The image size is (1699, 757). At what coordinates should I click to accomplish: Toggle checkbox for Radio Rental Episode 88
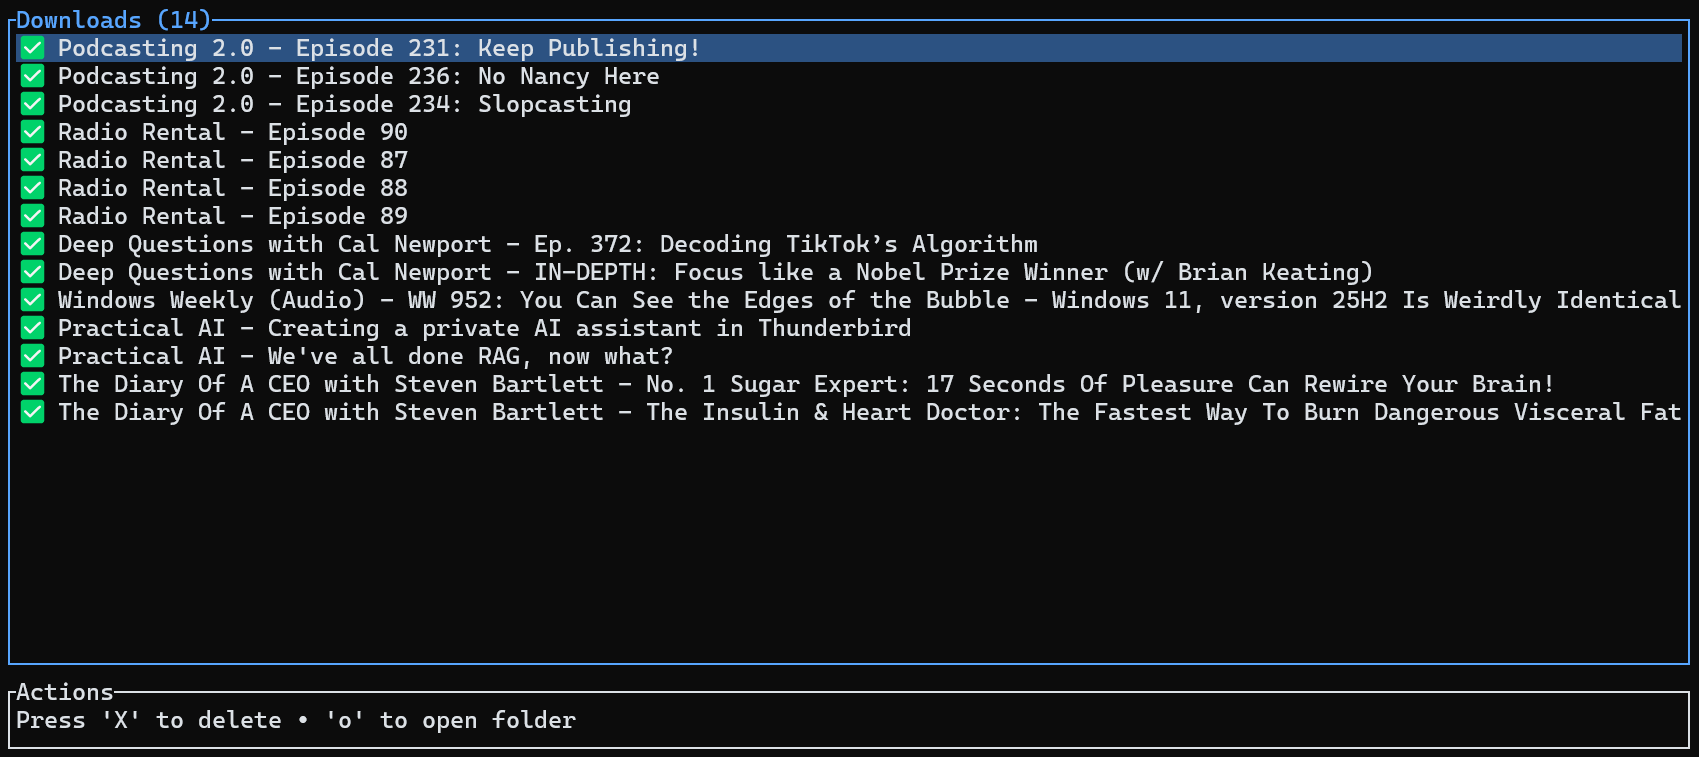pyautogui.click(x=33, y=188)
